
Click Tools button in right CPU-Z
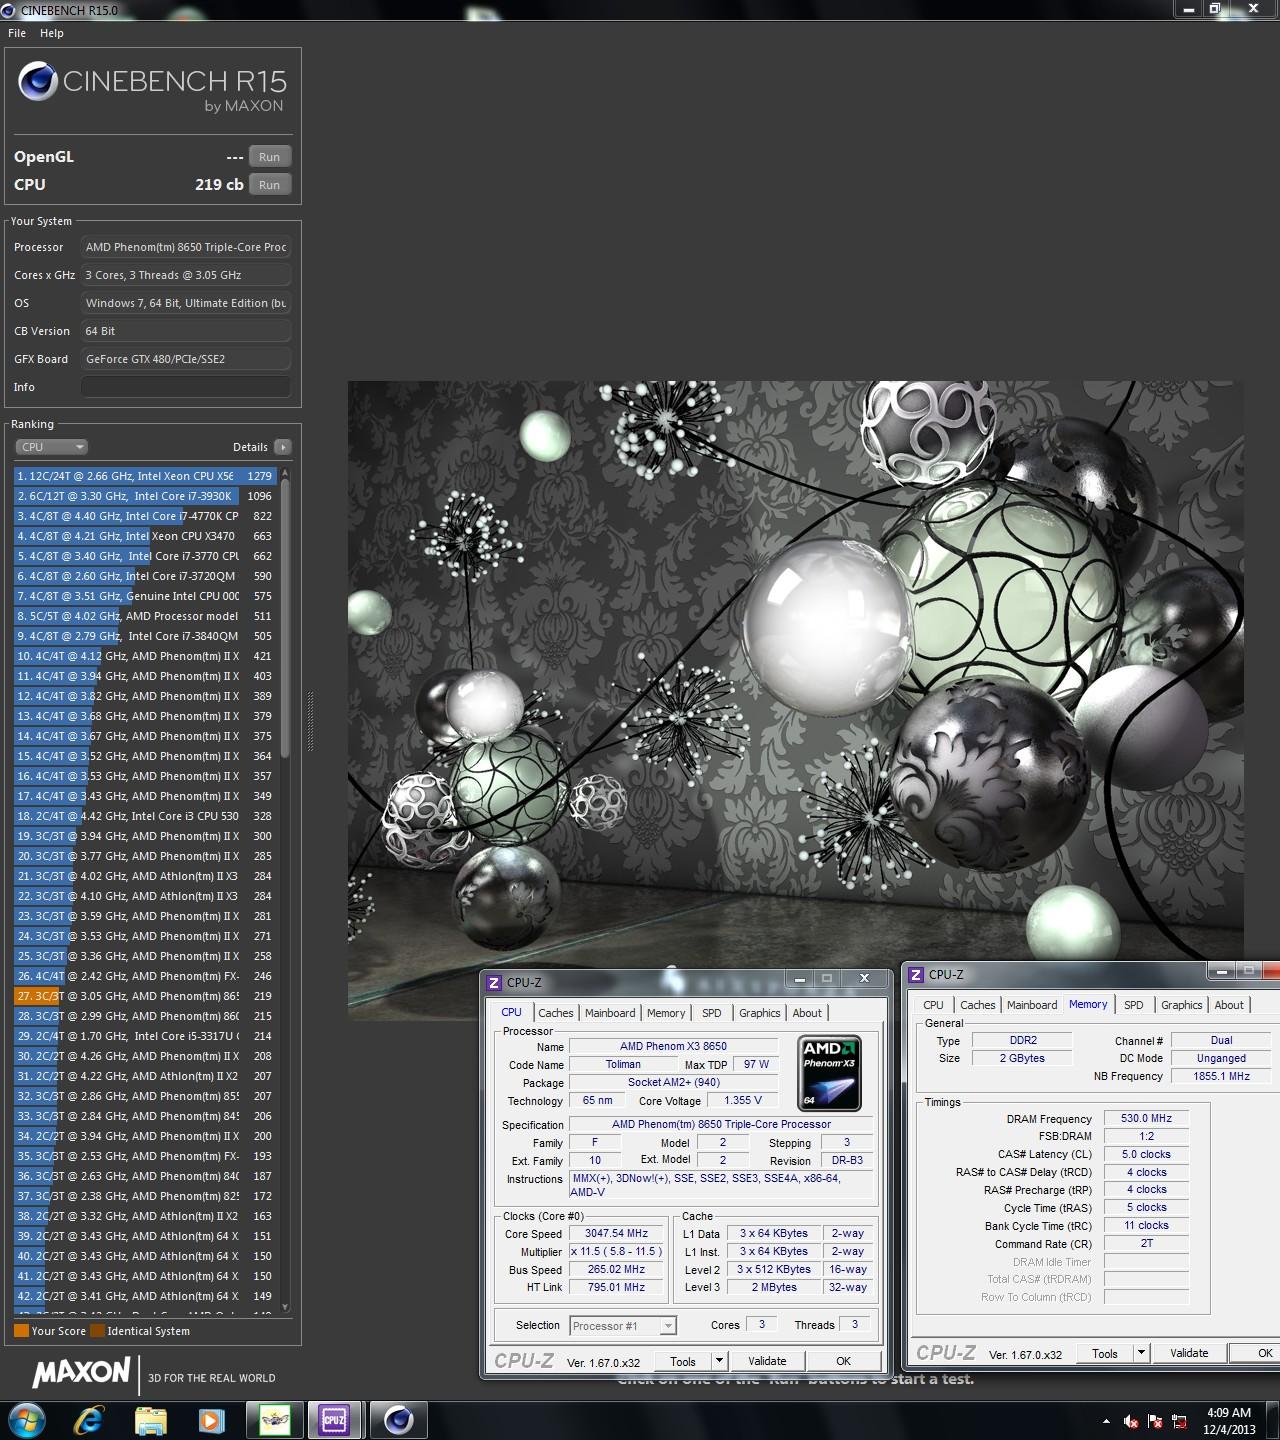tap(1105, 1353)
